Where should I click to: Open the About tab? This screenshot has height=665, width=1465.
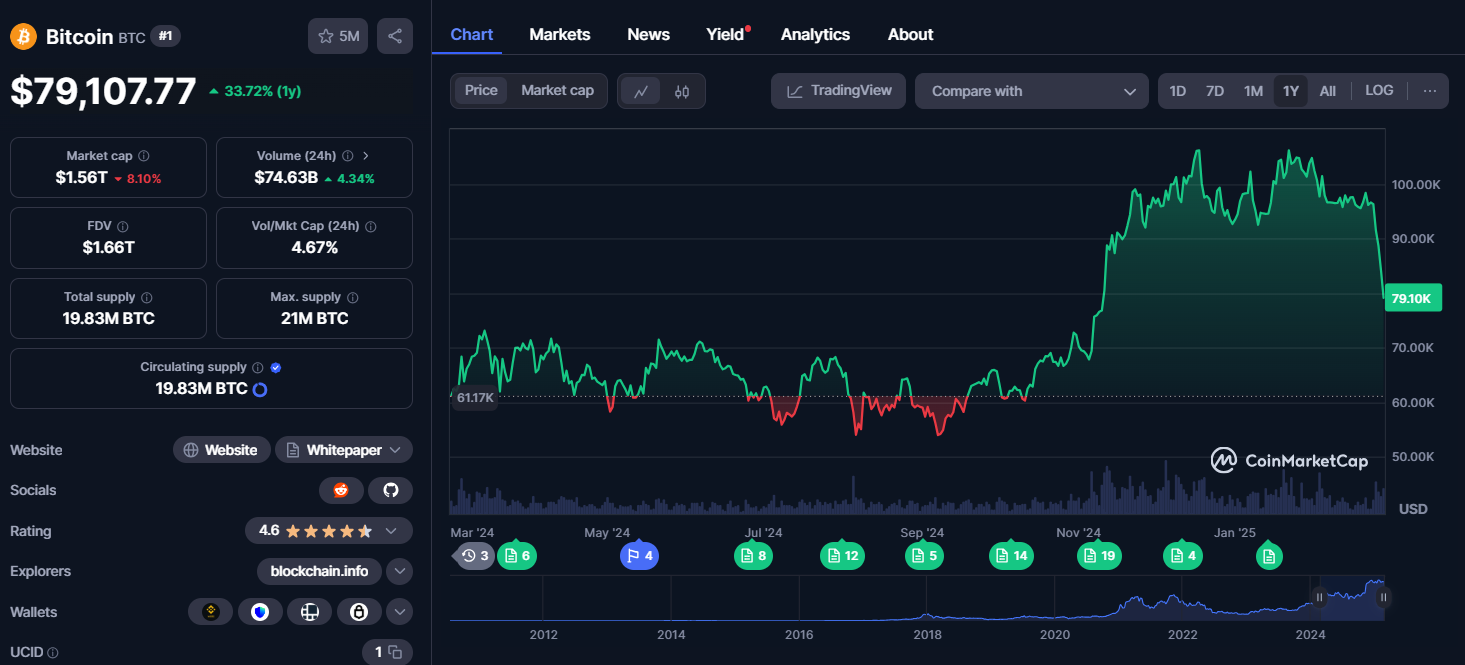(911, 35)
